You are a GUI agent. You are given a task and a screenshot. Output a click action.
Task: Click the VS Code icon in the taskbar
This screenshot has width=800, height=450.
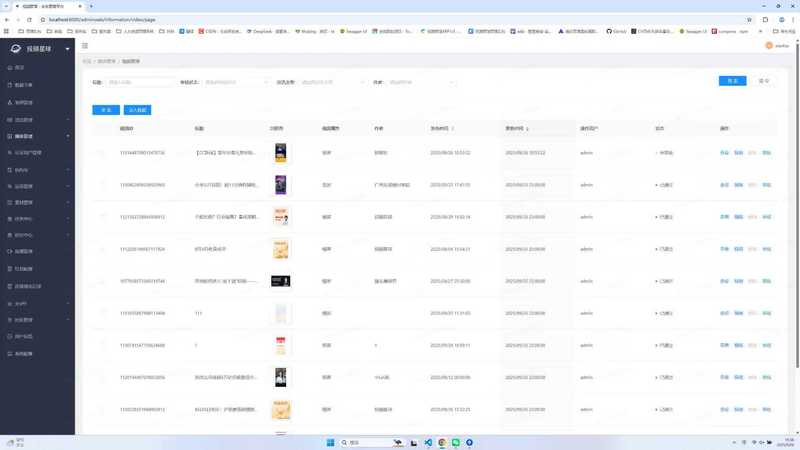click(428, 442)
